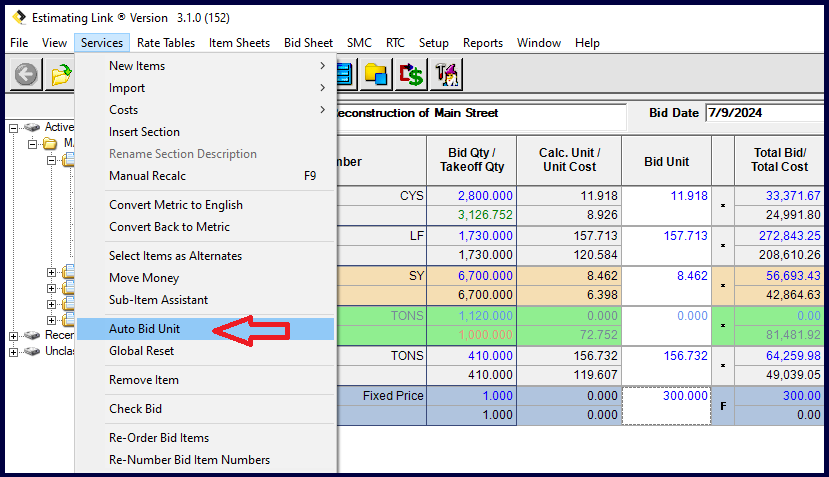Click the Bid Unit column header
This screenshot has width=829, height=477.
tap(666, 162)
